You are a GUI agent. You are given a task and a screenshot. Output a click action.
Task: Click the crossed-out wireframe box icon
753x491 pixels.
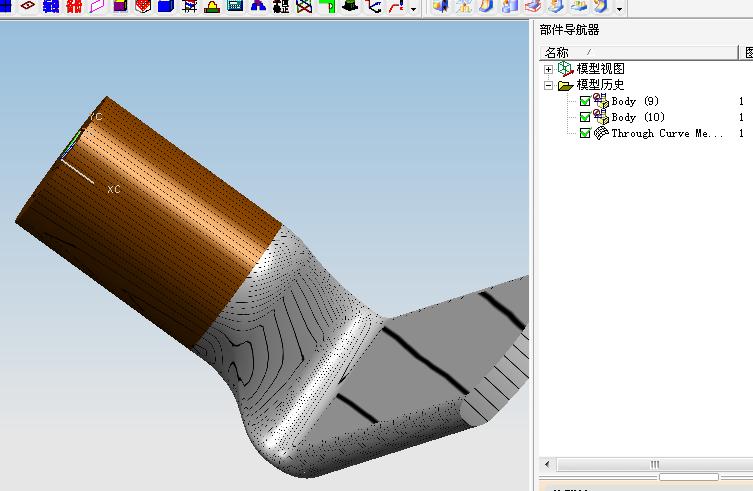pyautogui.click(x=304, y=6)
